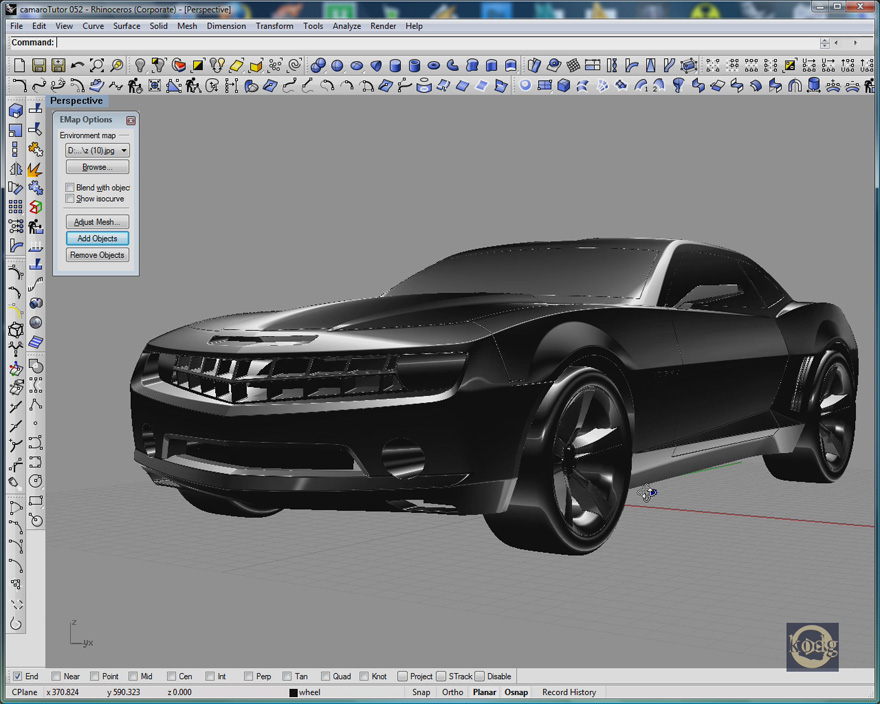The height and width of the screenshot is (704, 880).
Task: Click the New file icon
Action: click(19, 65)
